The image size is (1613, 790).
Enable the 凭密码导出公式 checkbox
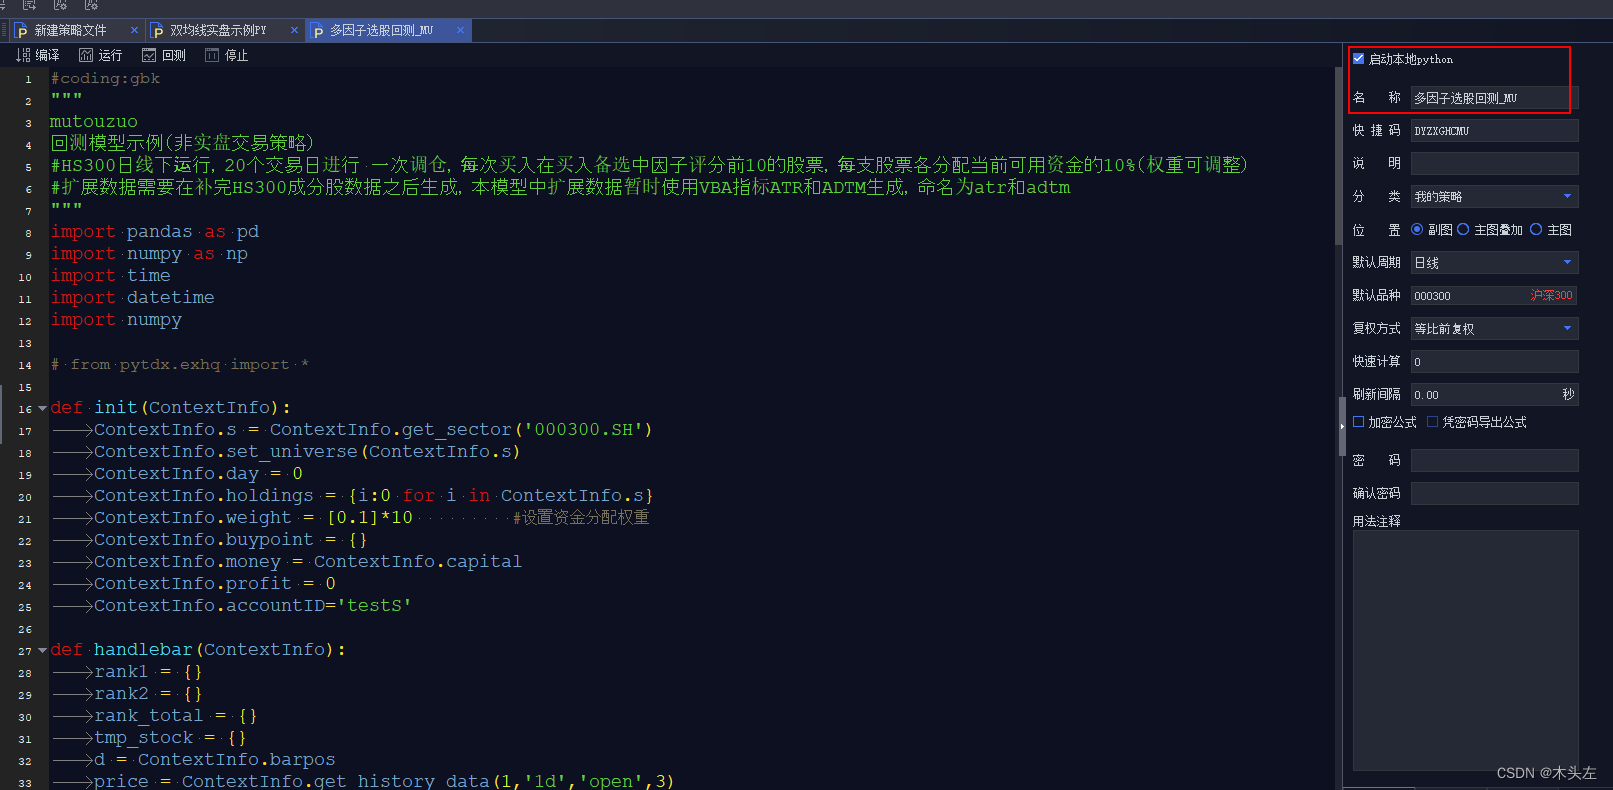coord(1432,422)
